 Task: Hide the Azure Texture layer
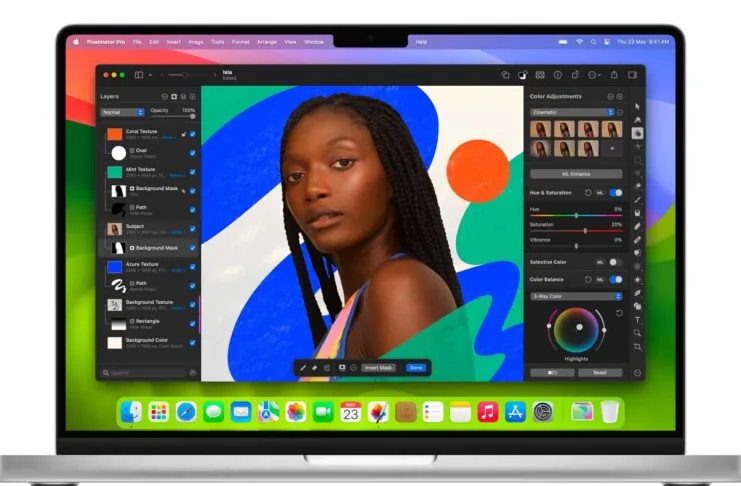point(192,267)
